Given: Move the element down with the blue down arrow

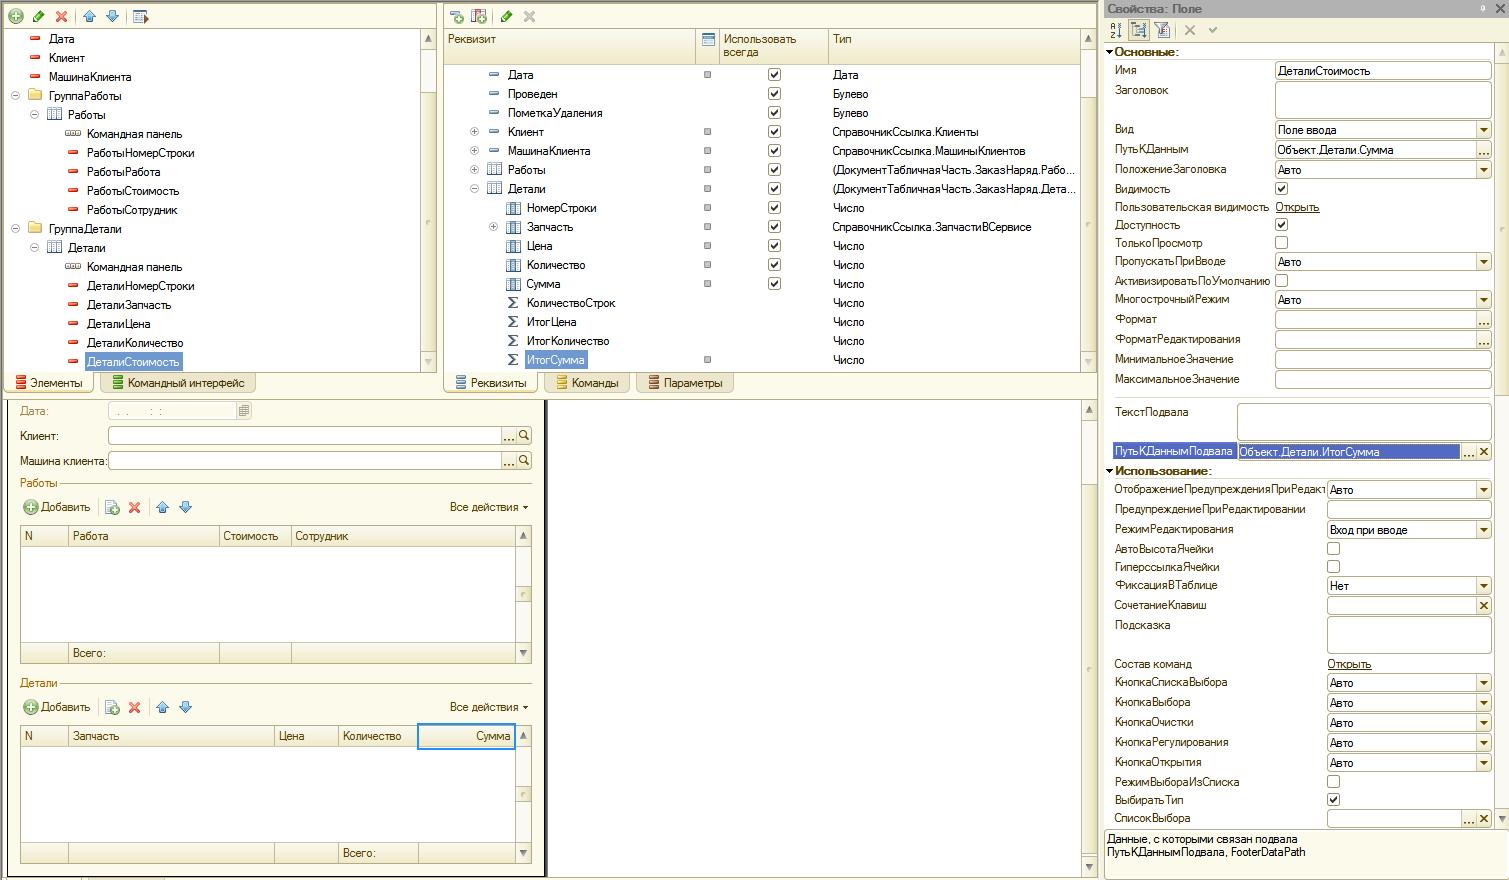Looking at the screenshot, I should point(112,16).
